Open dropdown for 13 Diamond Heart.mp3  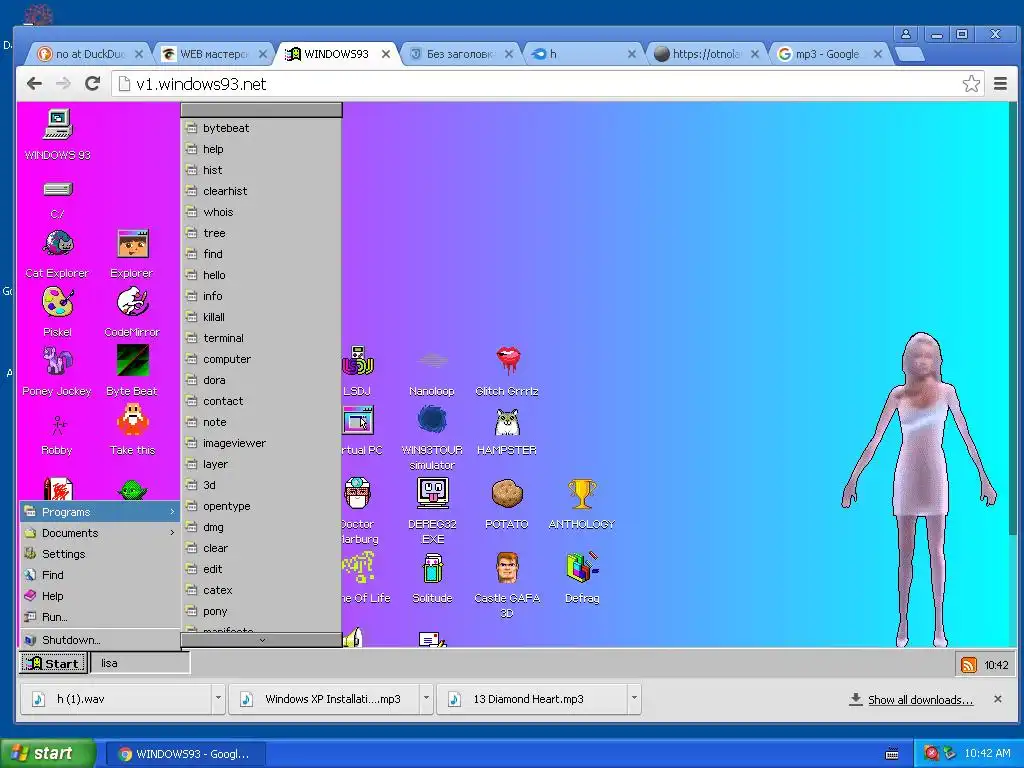pyautogui.click(x=633, y=699)
